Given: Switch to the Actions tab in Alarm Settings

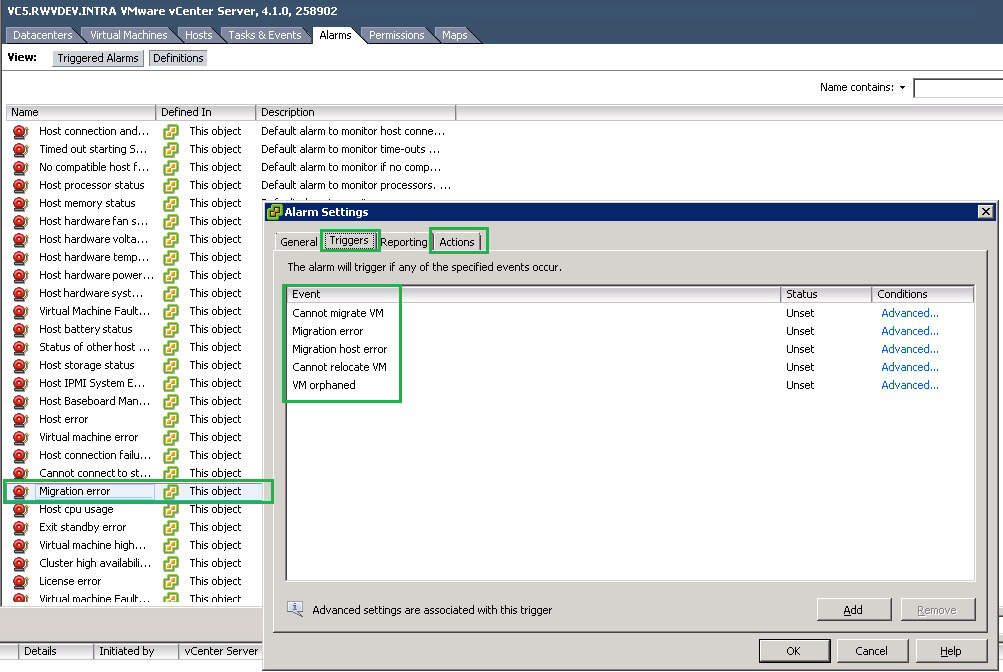Looking at the screenshot, I should [x=457, y=242].
